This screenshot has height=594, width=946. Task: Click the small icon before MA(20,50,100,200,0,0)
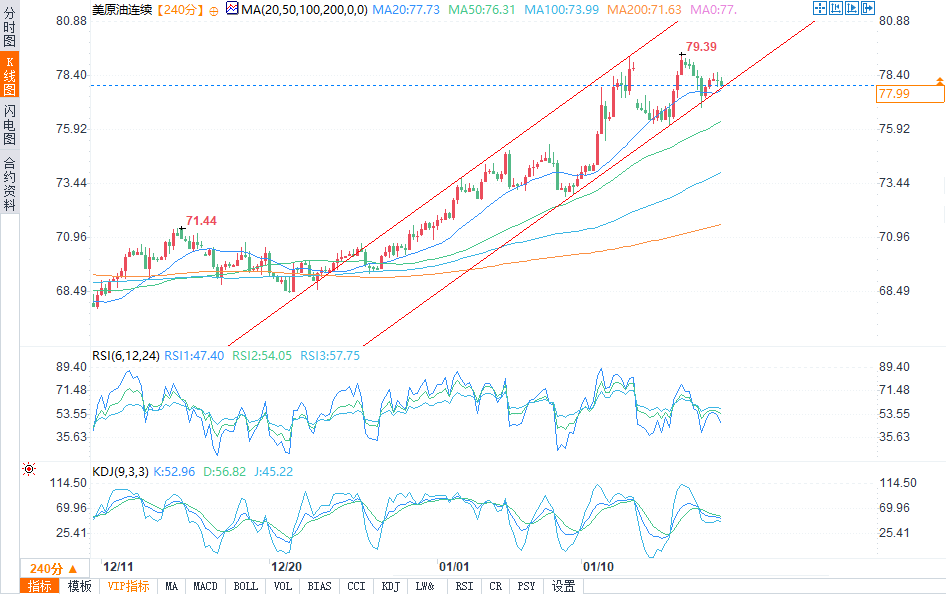(x=231, y=9)
